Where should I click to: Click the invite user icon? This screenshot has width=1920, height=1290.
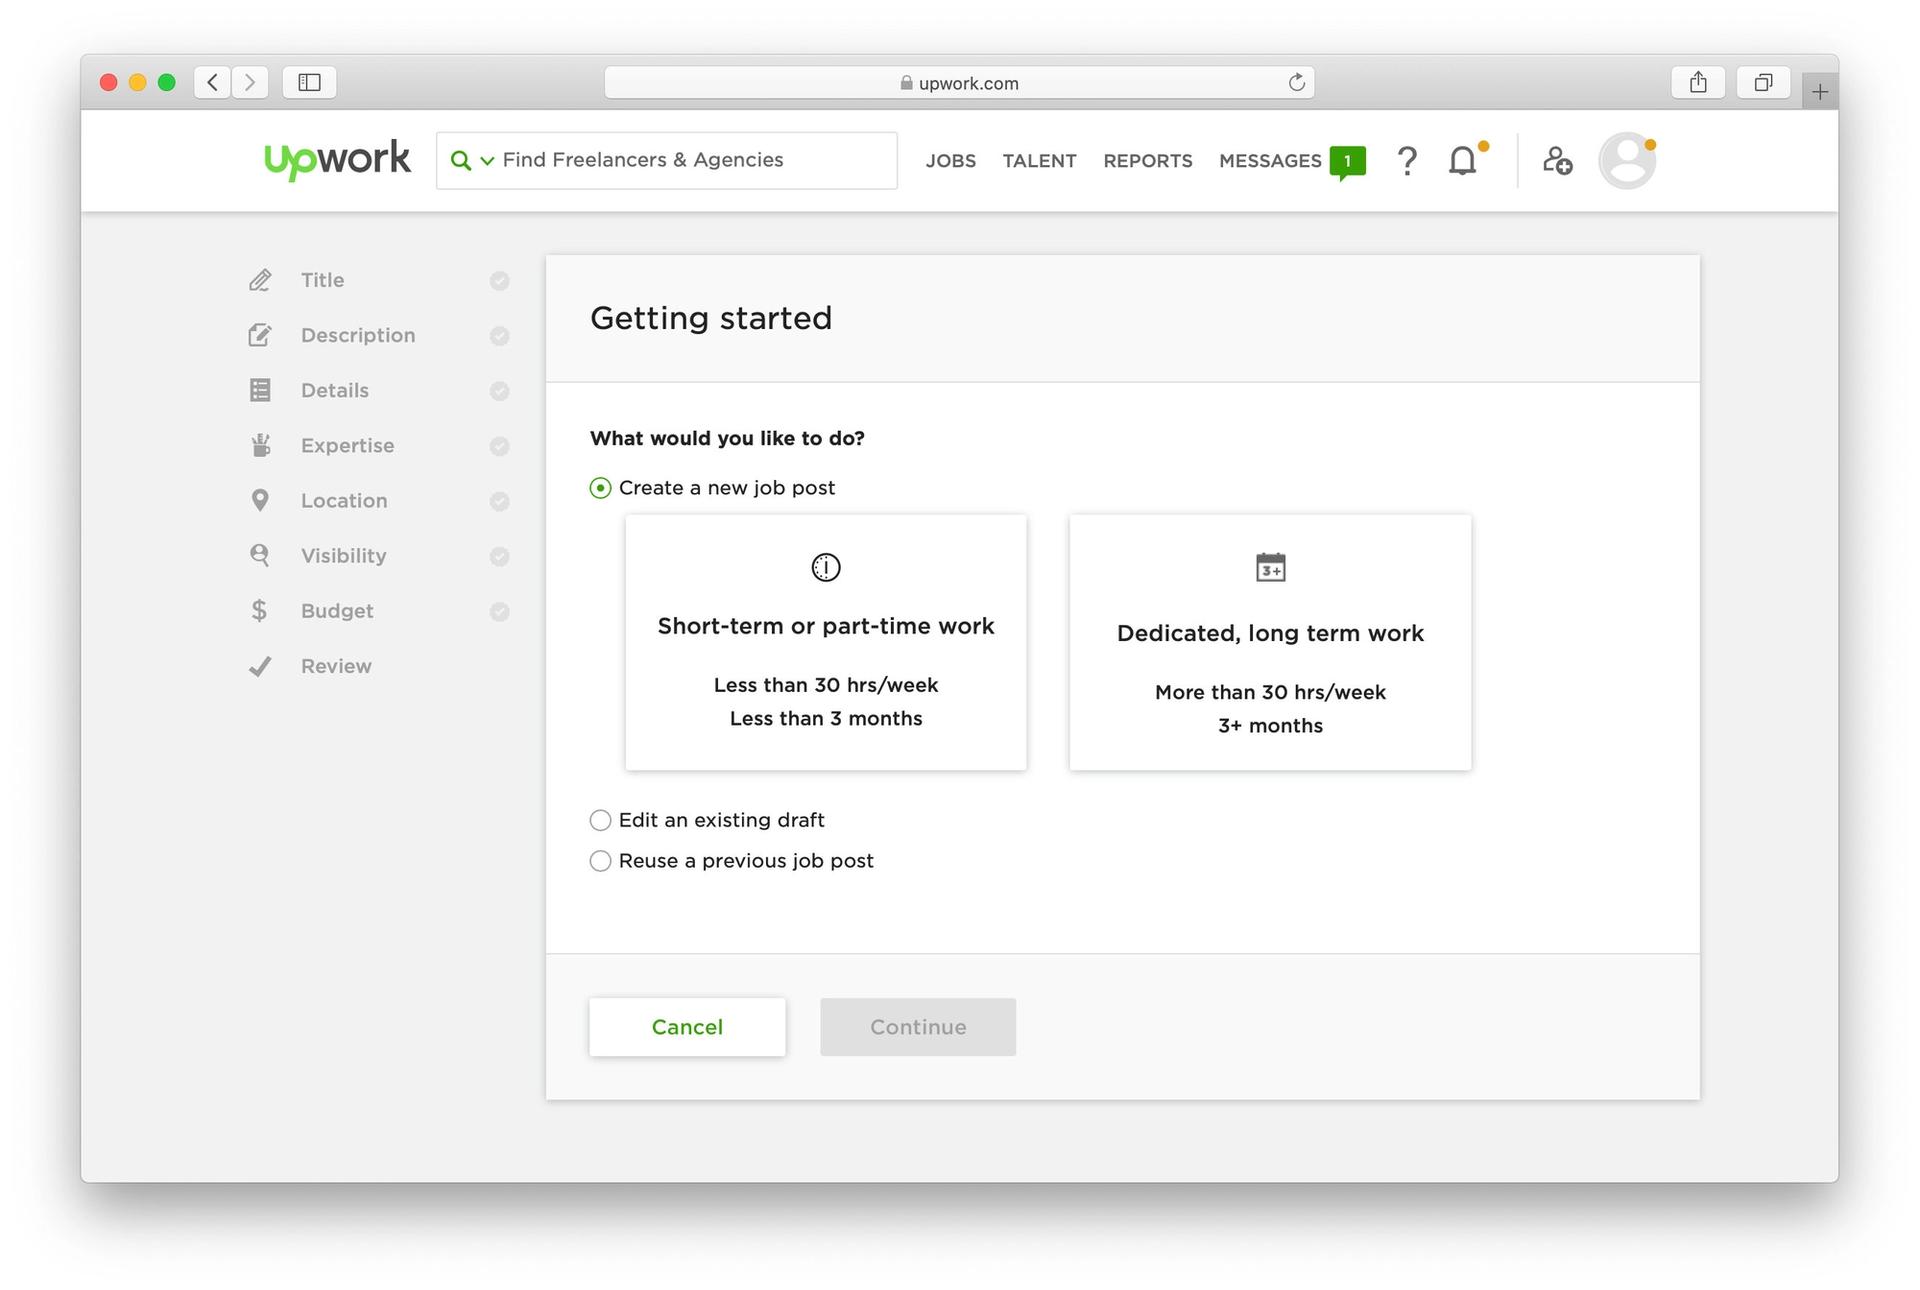[x=1557, y=160]
